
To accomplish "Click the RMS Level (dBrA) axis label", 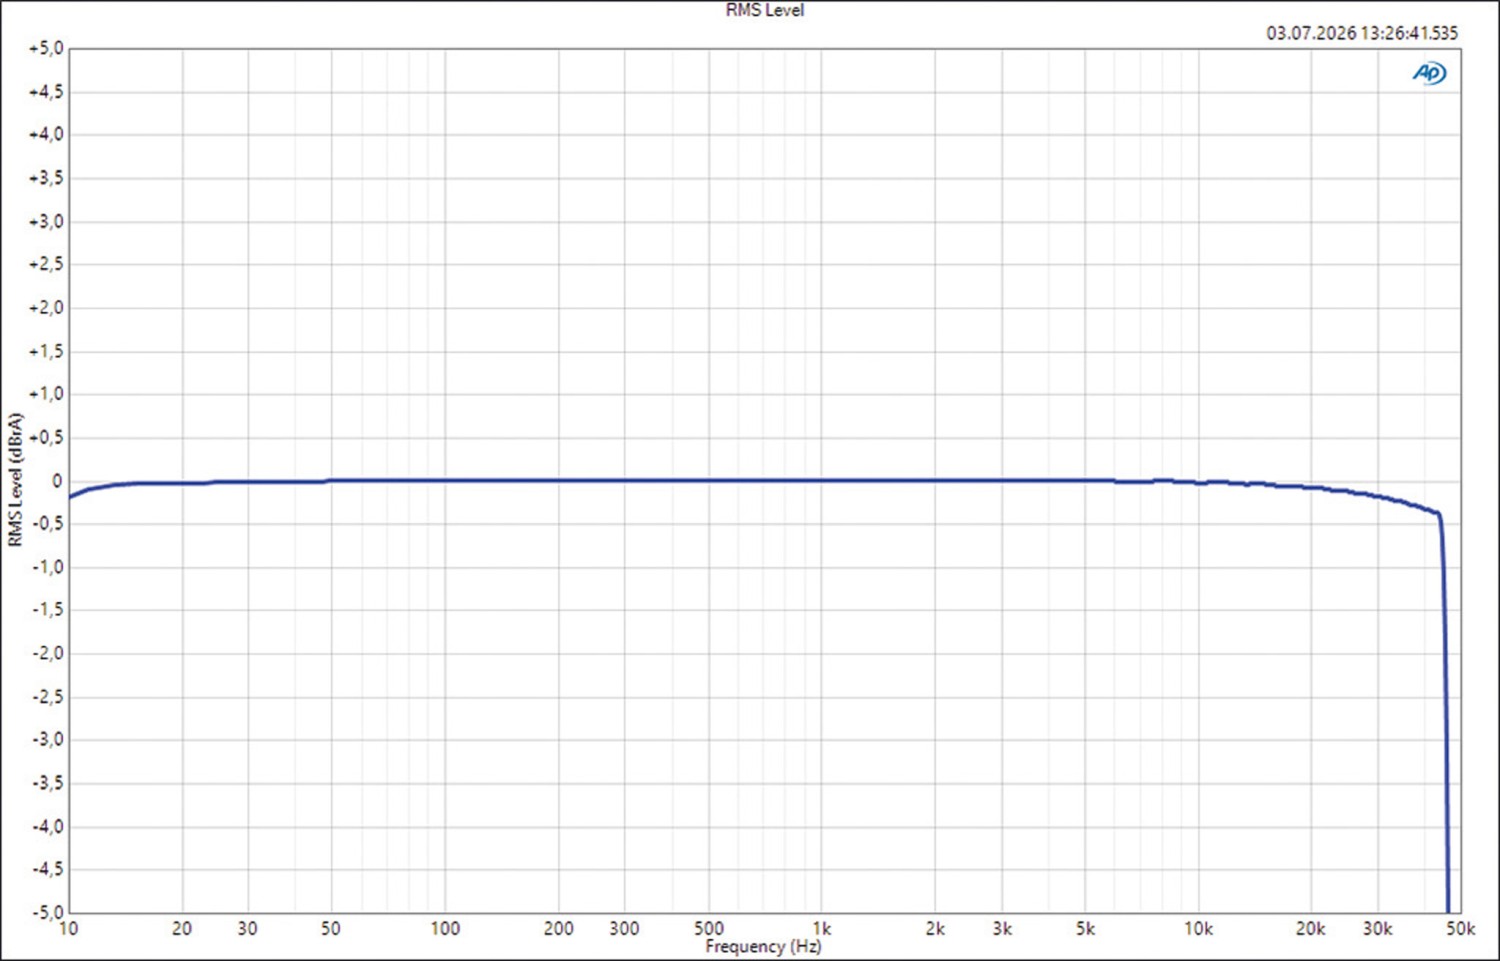I will pos(15,479).
